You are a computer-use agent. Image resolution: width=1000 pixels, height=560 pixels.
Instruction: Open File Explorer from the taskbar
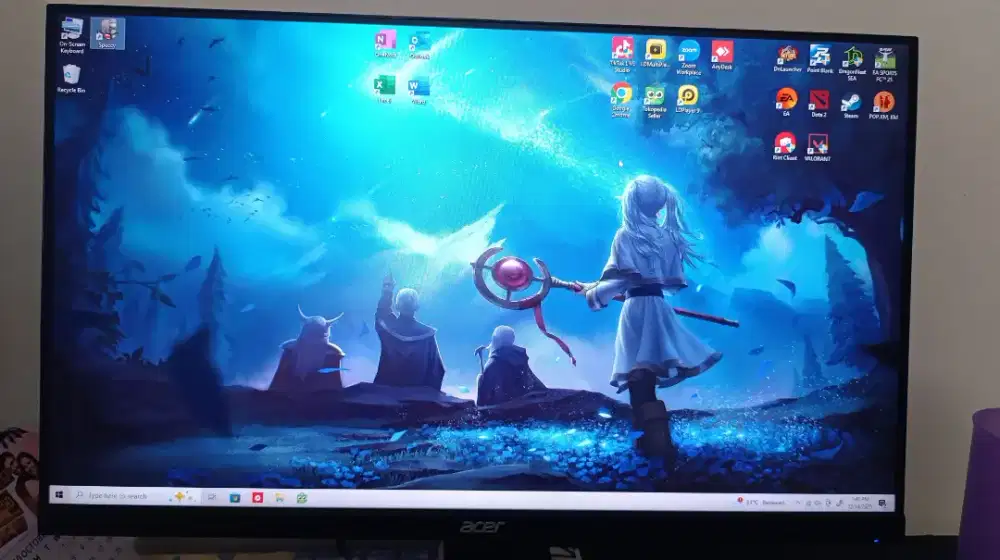pyautogui.click(x=279, y=498)
